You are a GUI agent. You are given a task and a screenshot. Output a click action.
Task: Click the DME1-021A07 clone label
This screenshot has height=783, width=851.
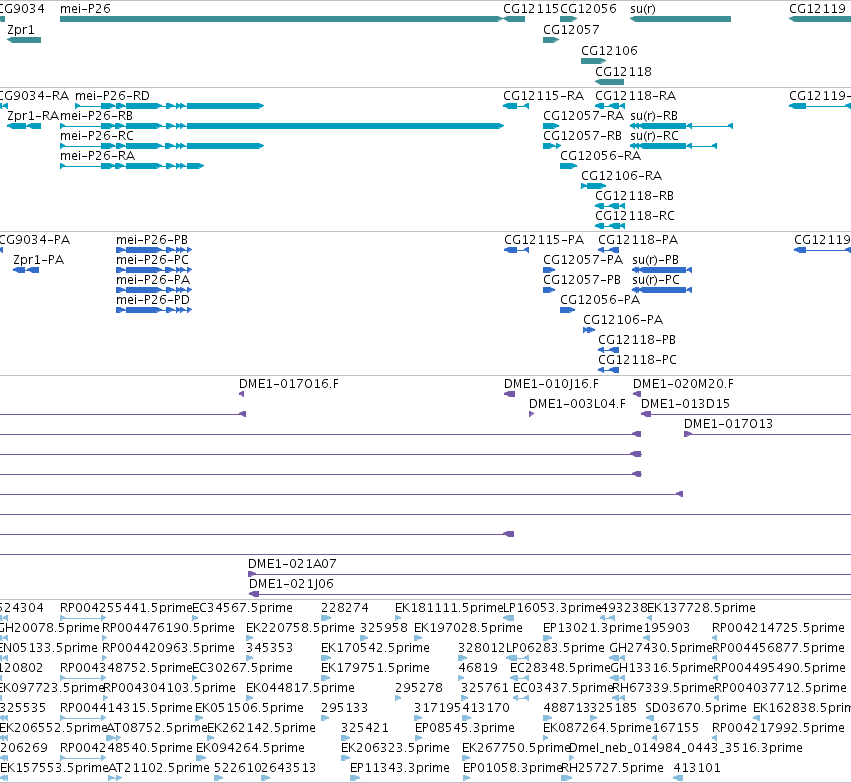coord(292,564)
